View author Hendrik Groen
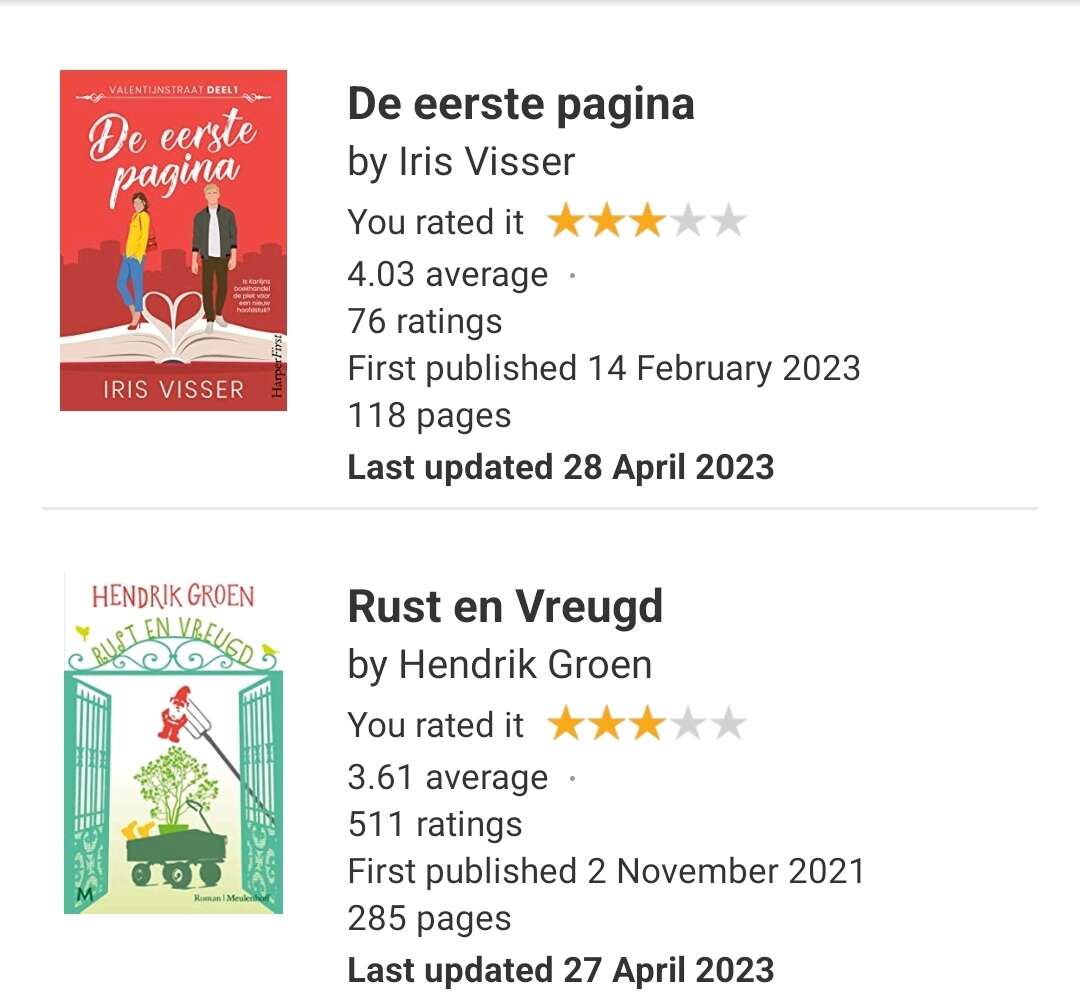The image size is (1080, 1002). pyautogui.click(x=526, y=665)
